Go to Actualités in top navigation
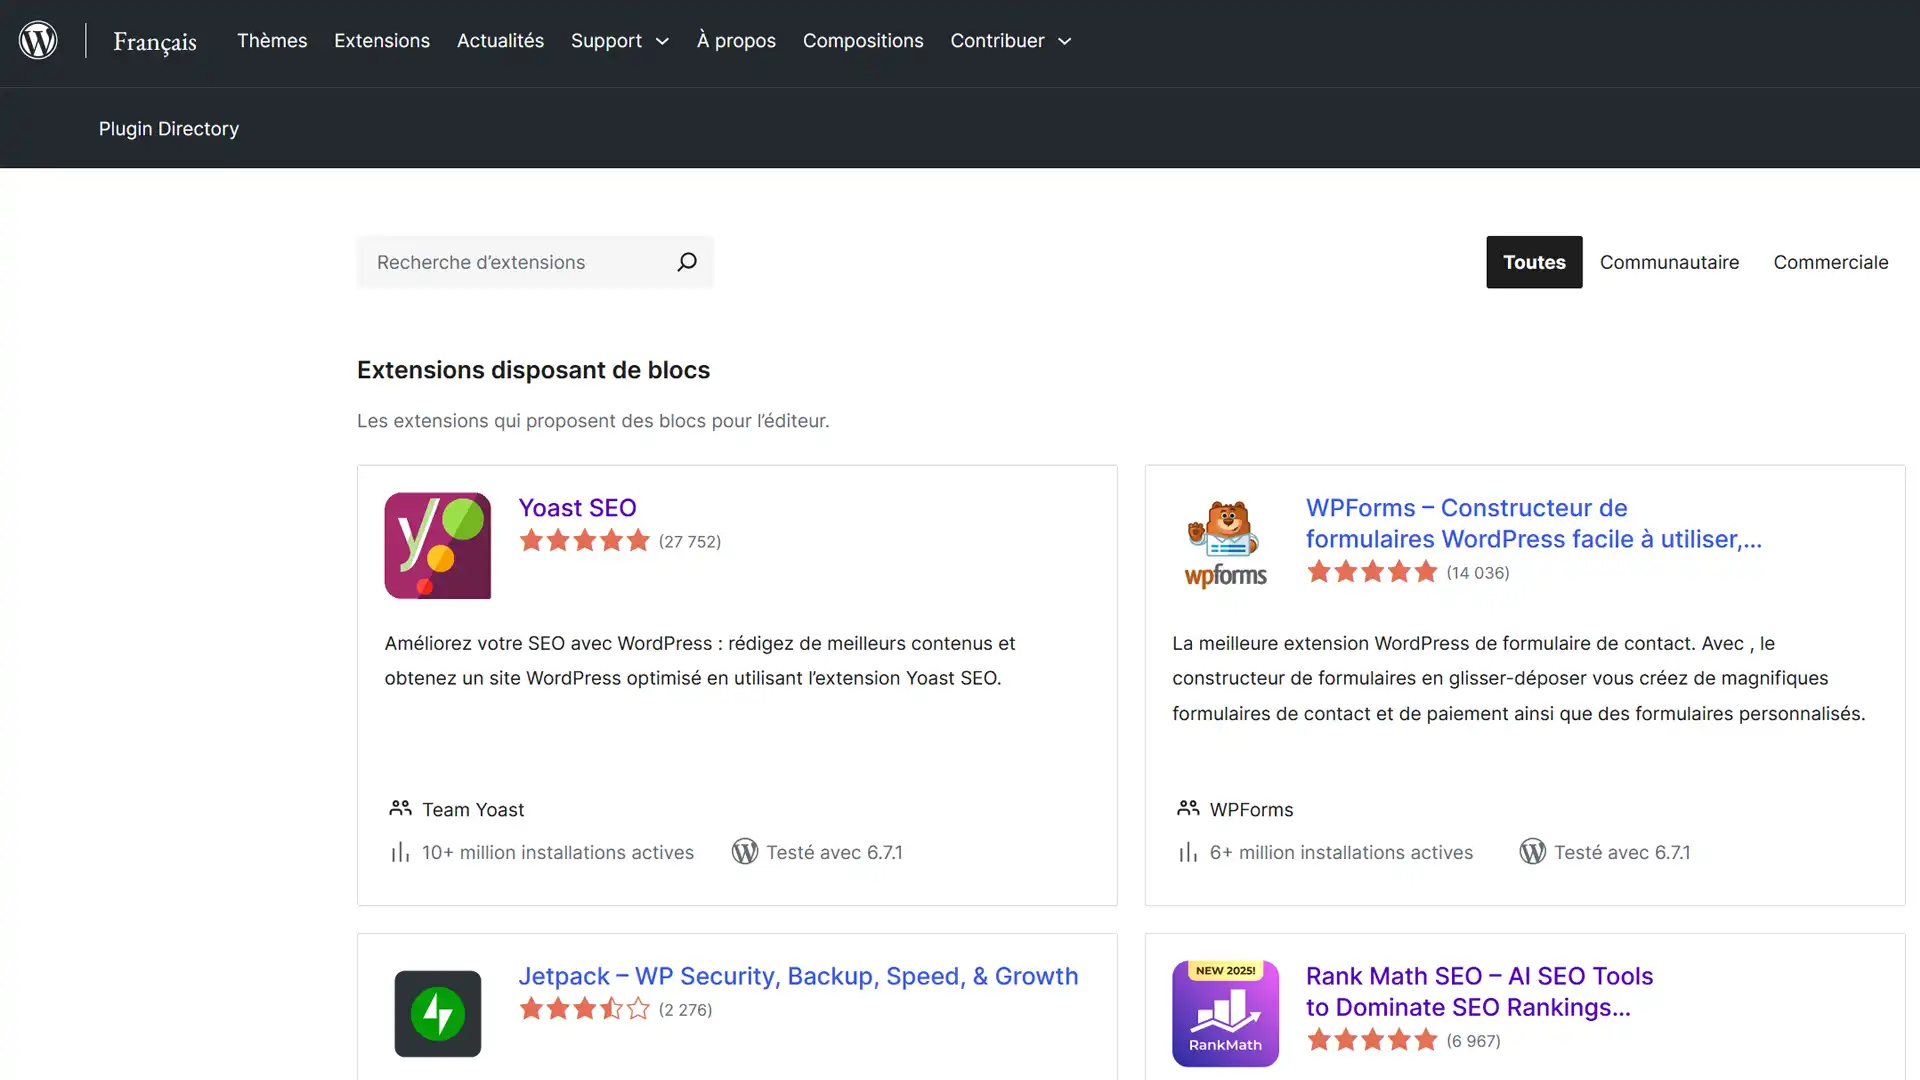Screen dimensions: 1920x1080 pos(500,40)
